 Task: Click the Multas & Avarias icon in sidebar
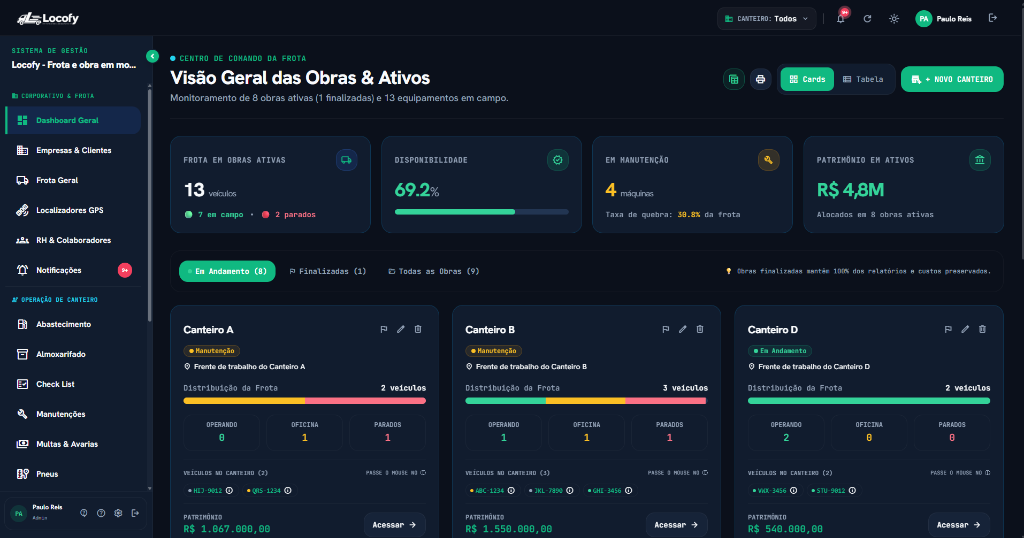tap(22, 444)
